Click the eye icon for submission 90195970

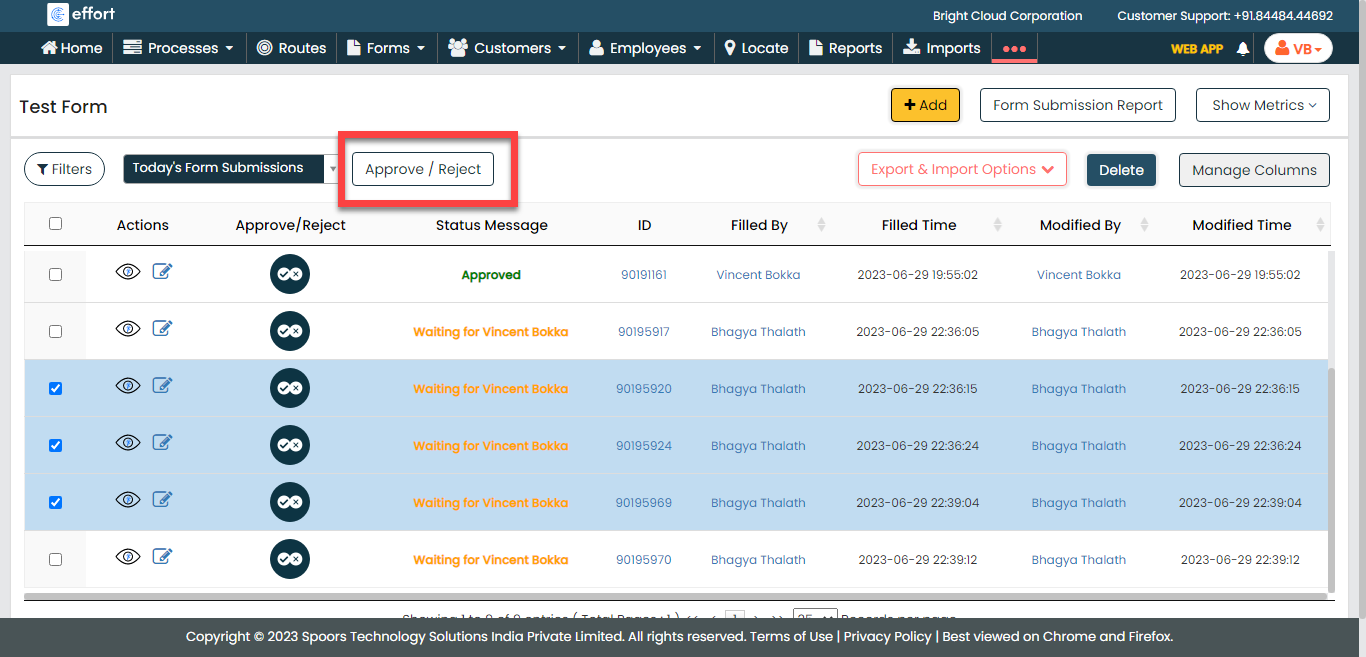[x=128, y=557]
